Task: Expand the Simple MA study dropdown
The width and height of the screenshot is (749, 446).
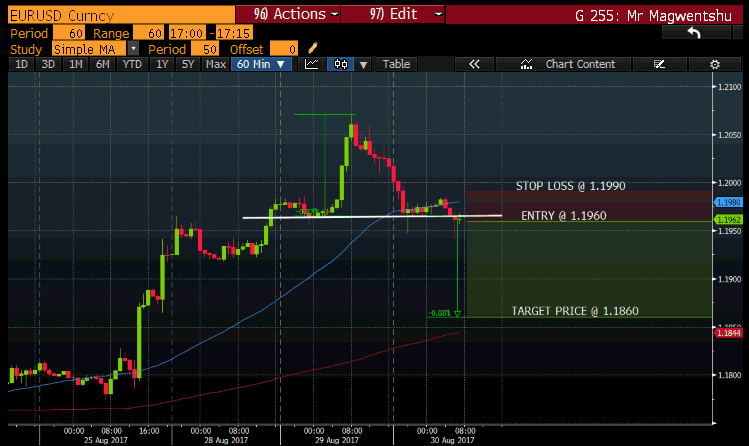Action: click(133, 48)
